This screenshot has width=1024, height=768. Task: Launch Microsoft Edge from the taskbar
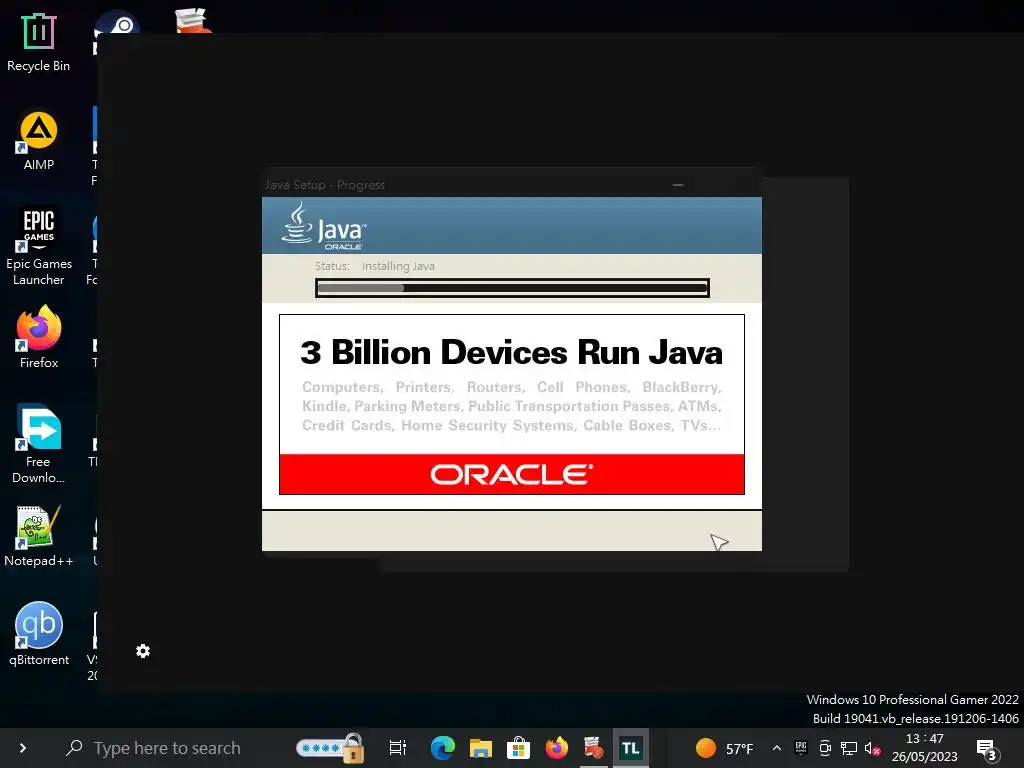(x=443, y=748)
